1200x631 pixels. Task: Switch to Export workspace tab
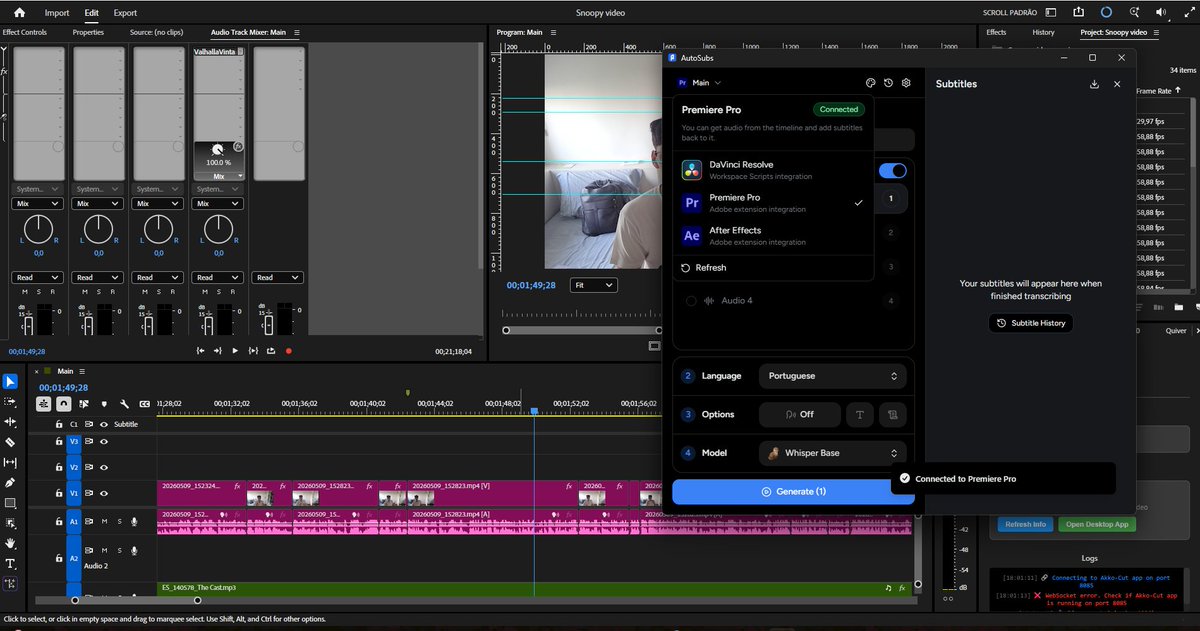pos(125,13)
